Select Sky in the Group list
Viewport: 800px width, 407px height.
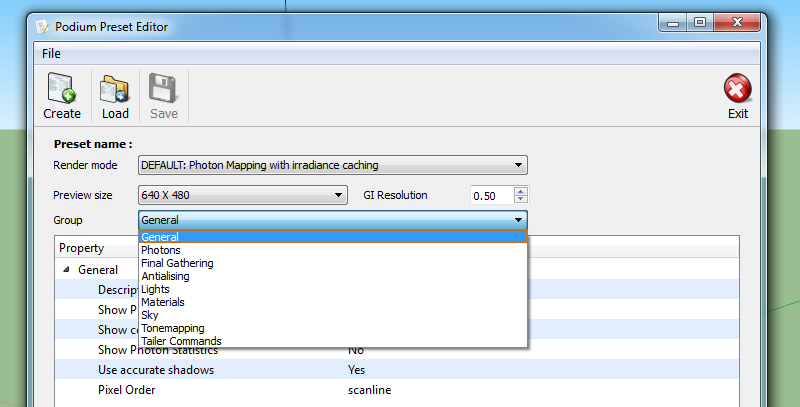pos(333,315)
